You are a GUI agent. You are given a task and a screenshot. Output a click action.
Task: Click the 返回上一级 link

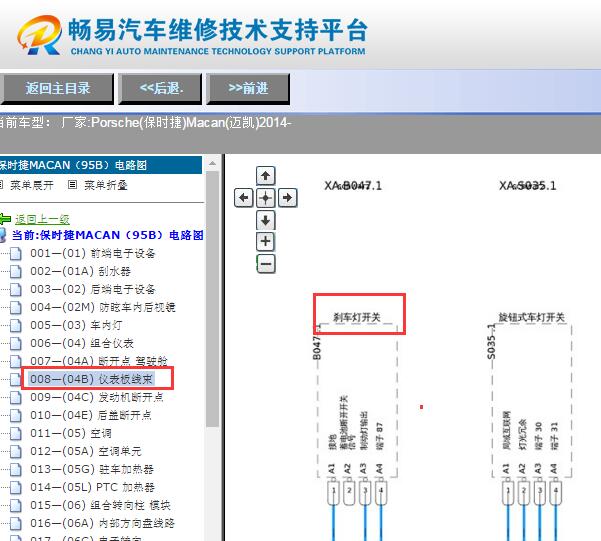point(42,219)
